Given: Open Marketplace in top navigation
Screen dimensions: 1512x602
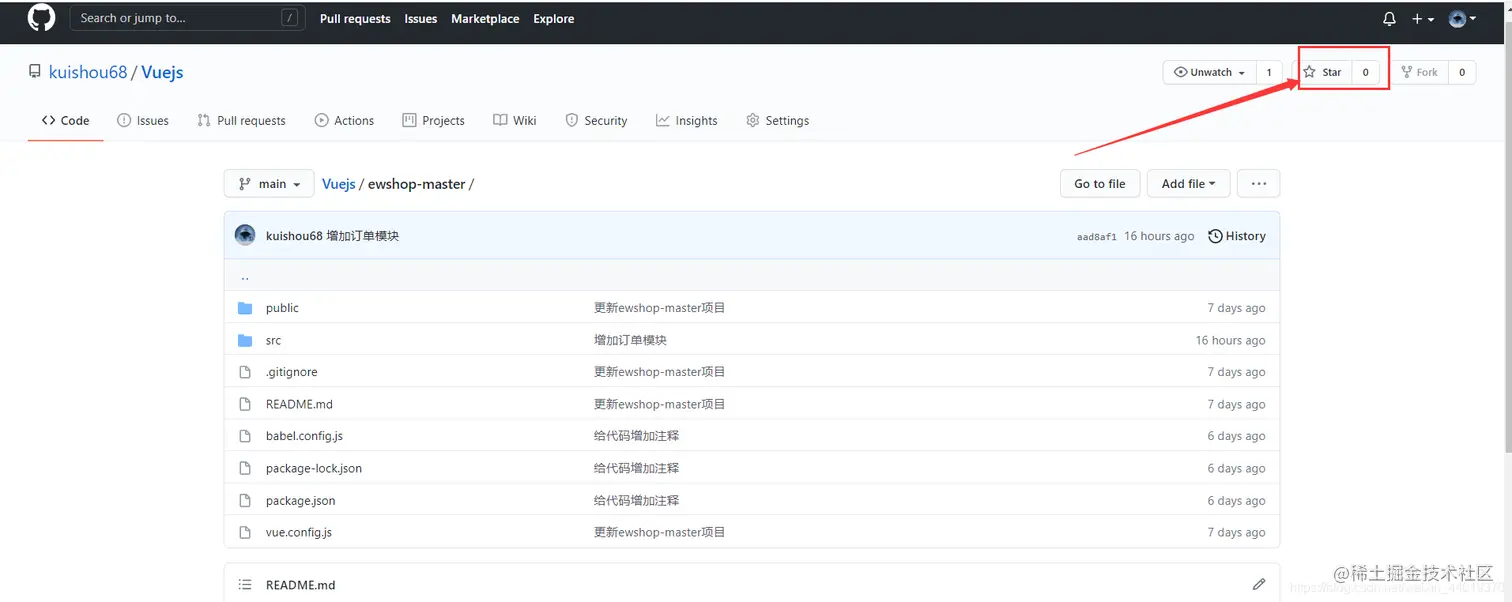Looking at the screenshot, I should tap(485, 19).
